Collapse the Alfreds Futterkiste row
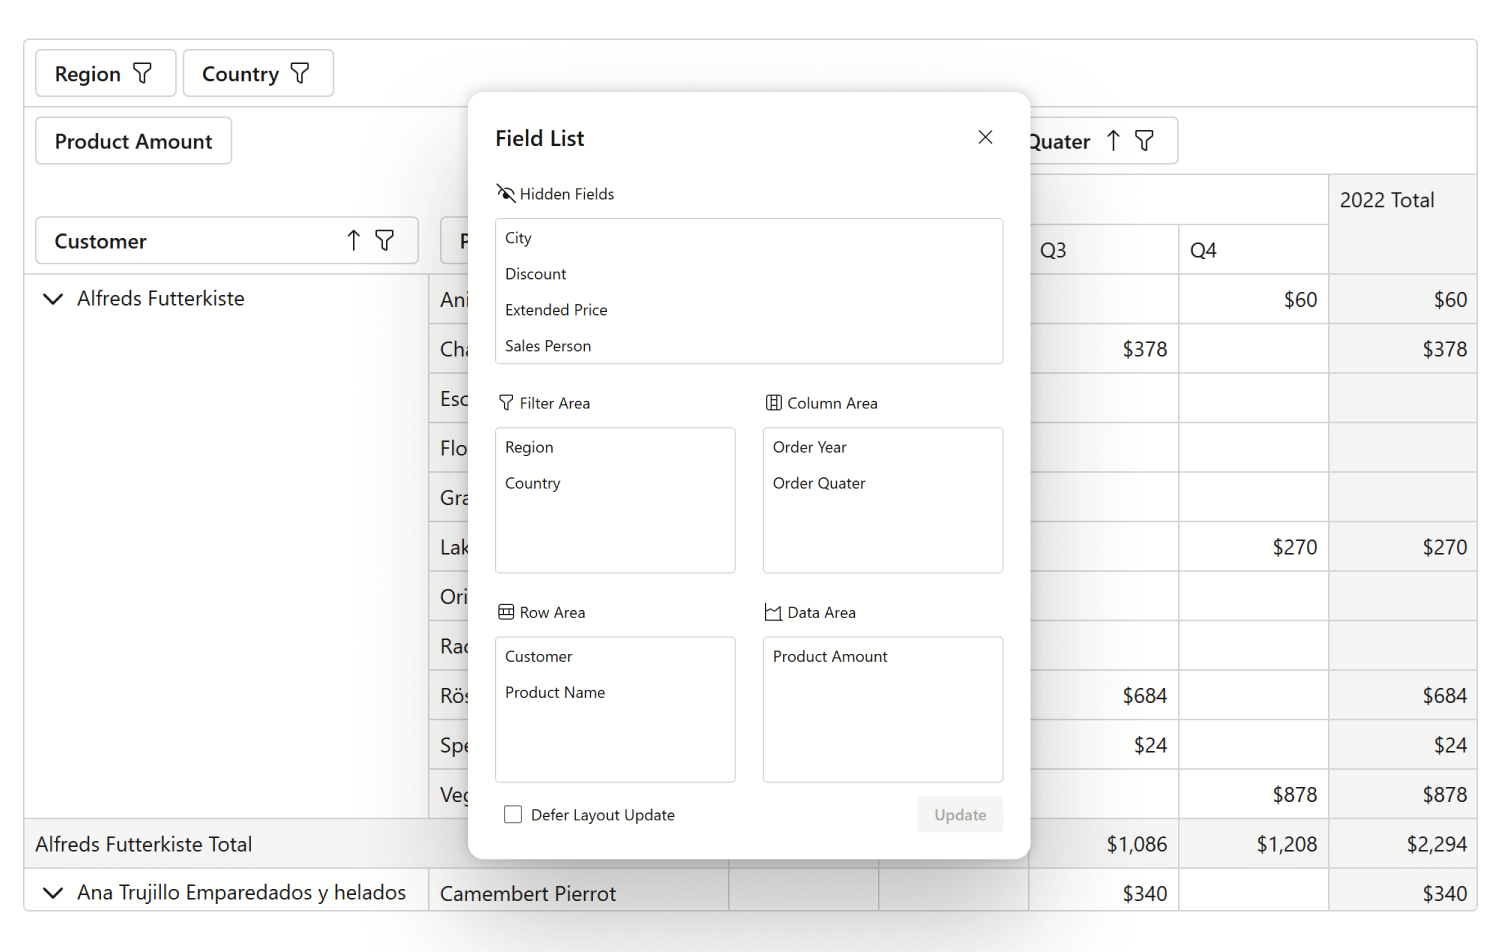This screenshot has height=952, width=1500. (x=53, y=298)
